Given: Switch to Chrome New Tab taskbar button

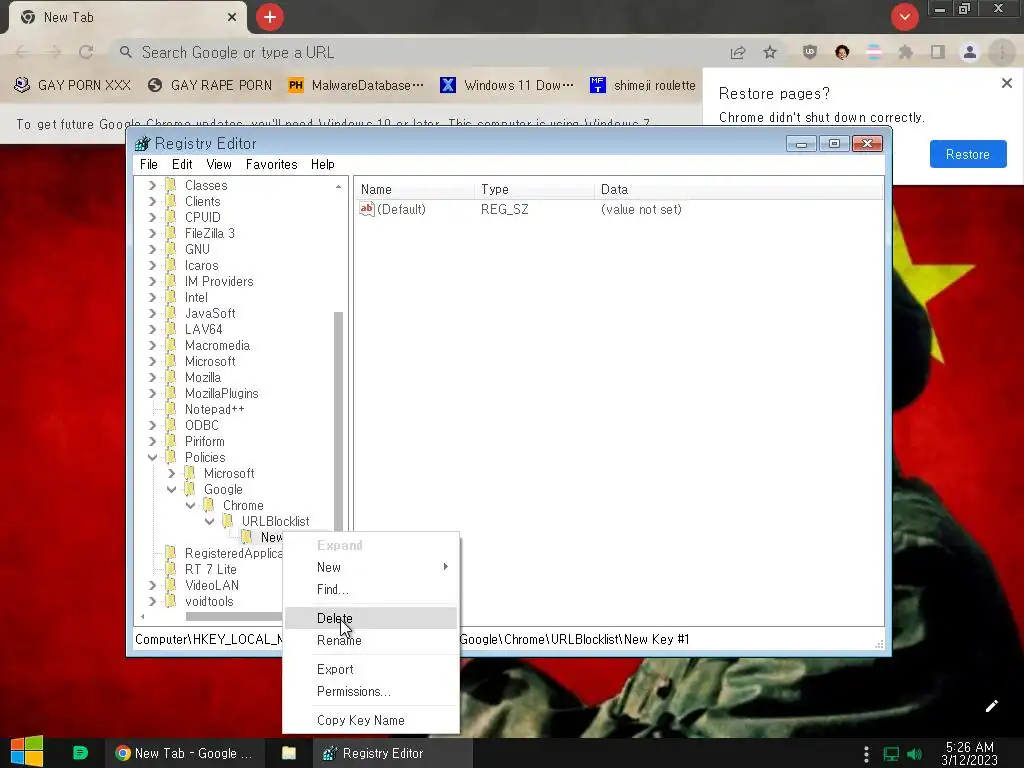Looking at the screenshot, I should (x=184, y=753).
